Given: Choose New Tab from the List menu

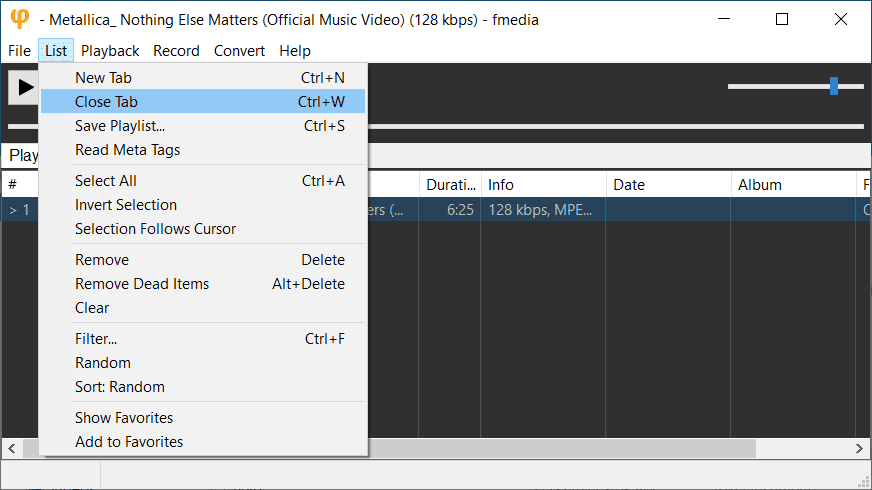Looking at the screenshot, I should [203, 78].
